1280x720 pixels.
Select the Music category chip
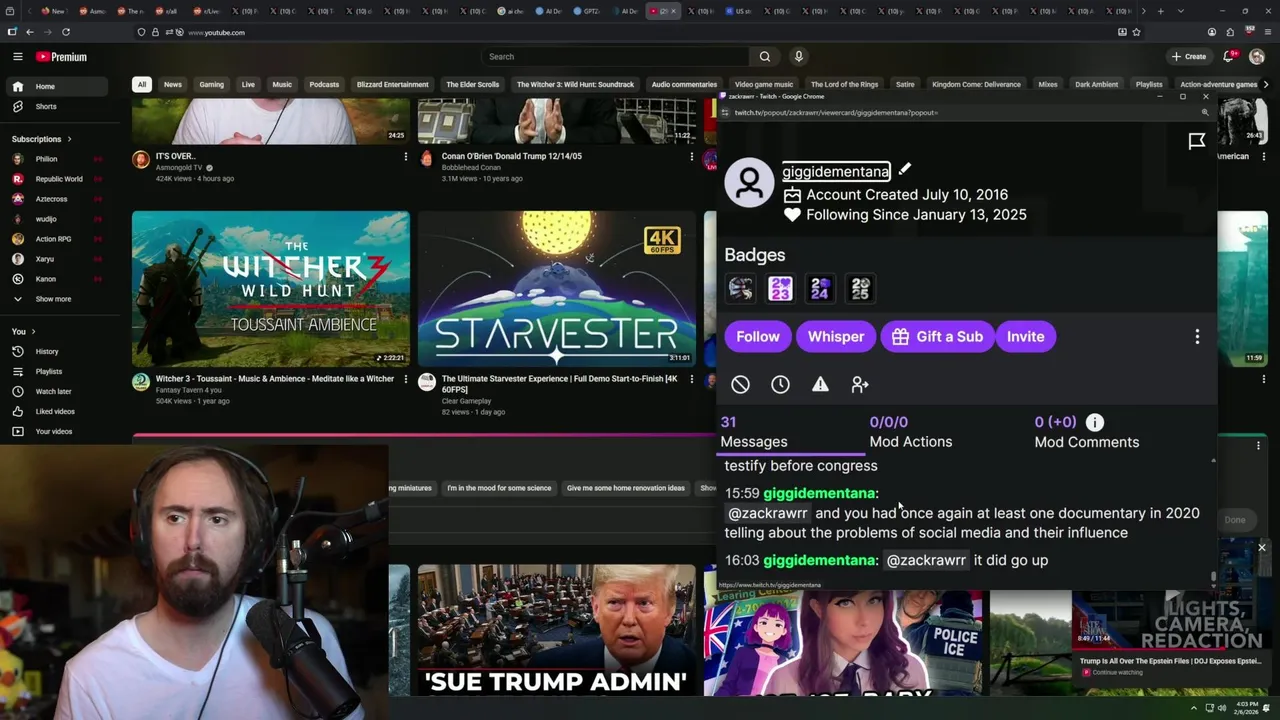coord(282,85)
